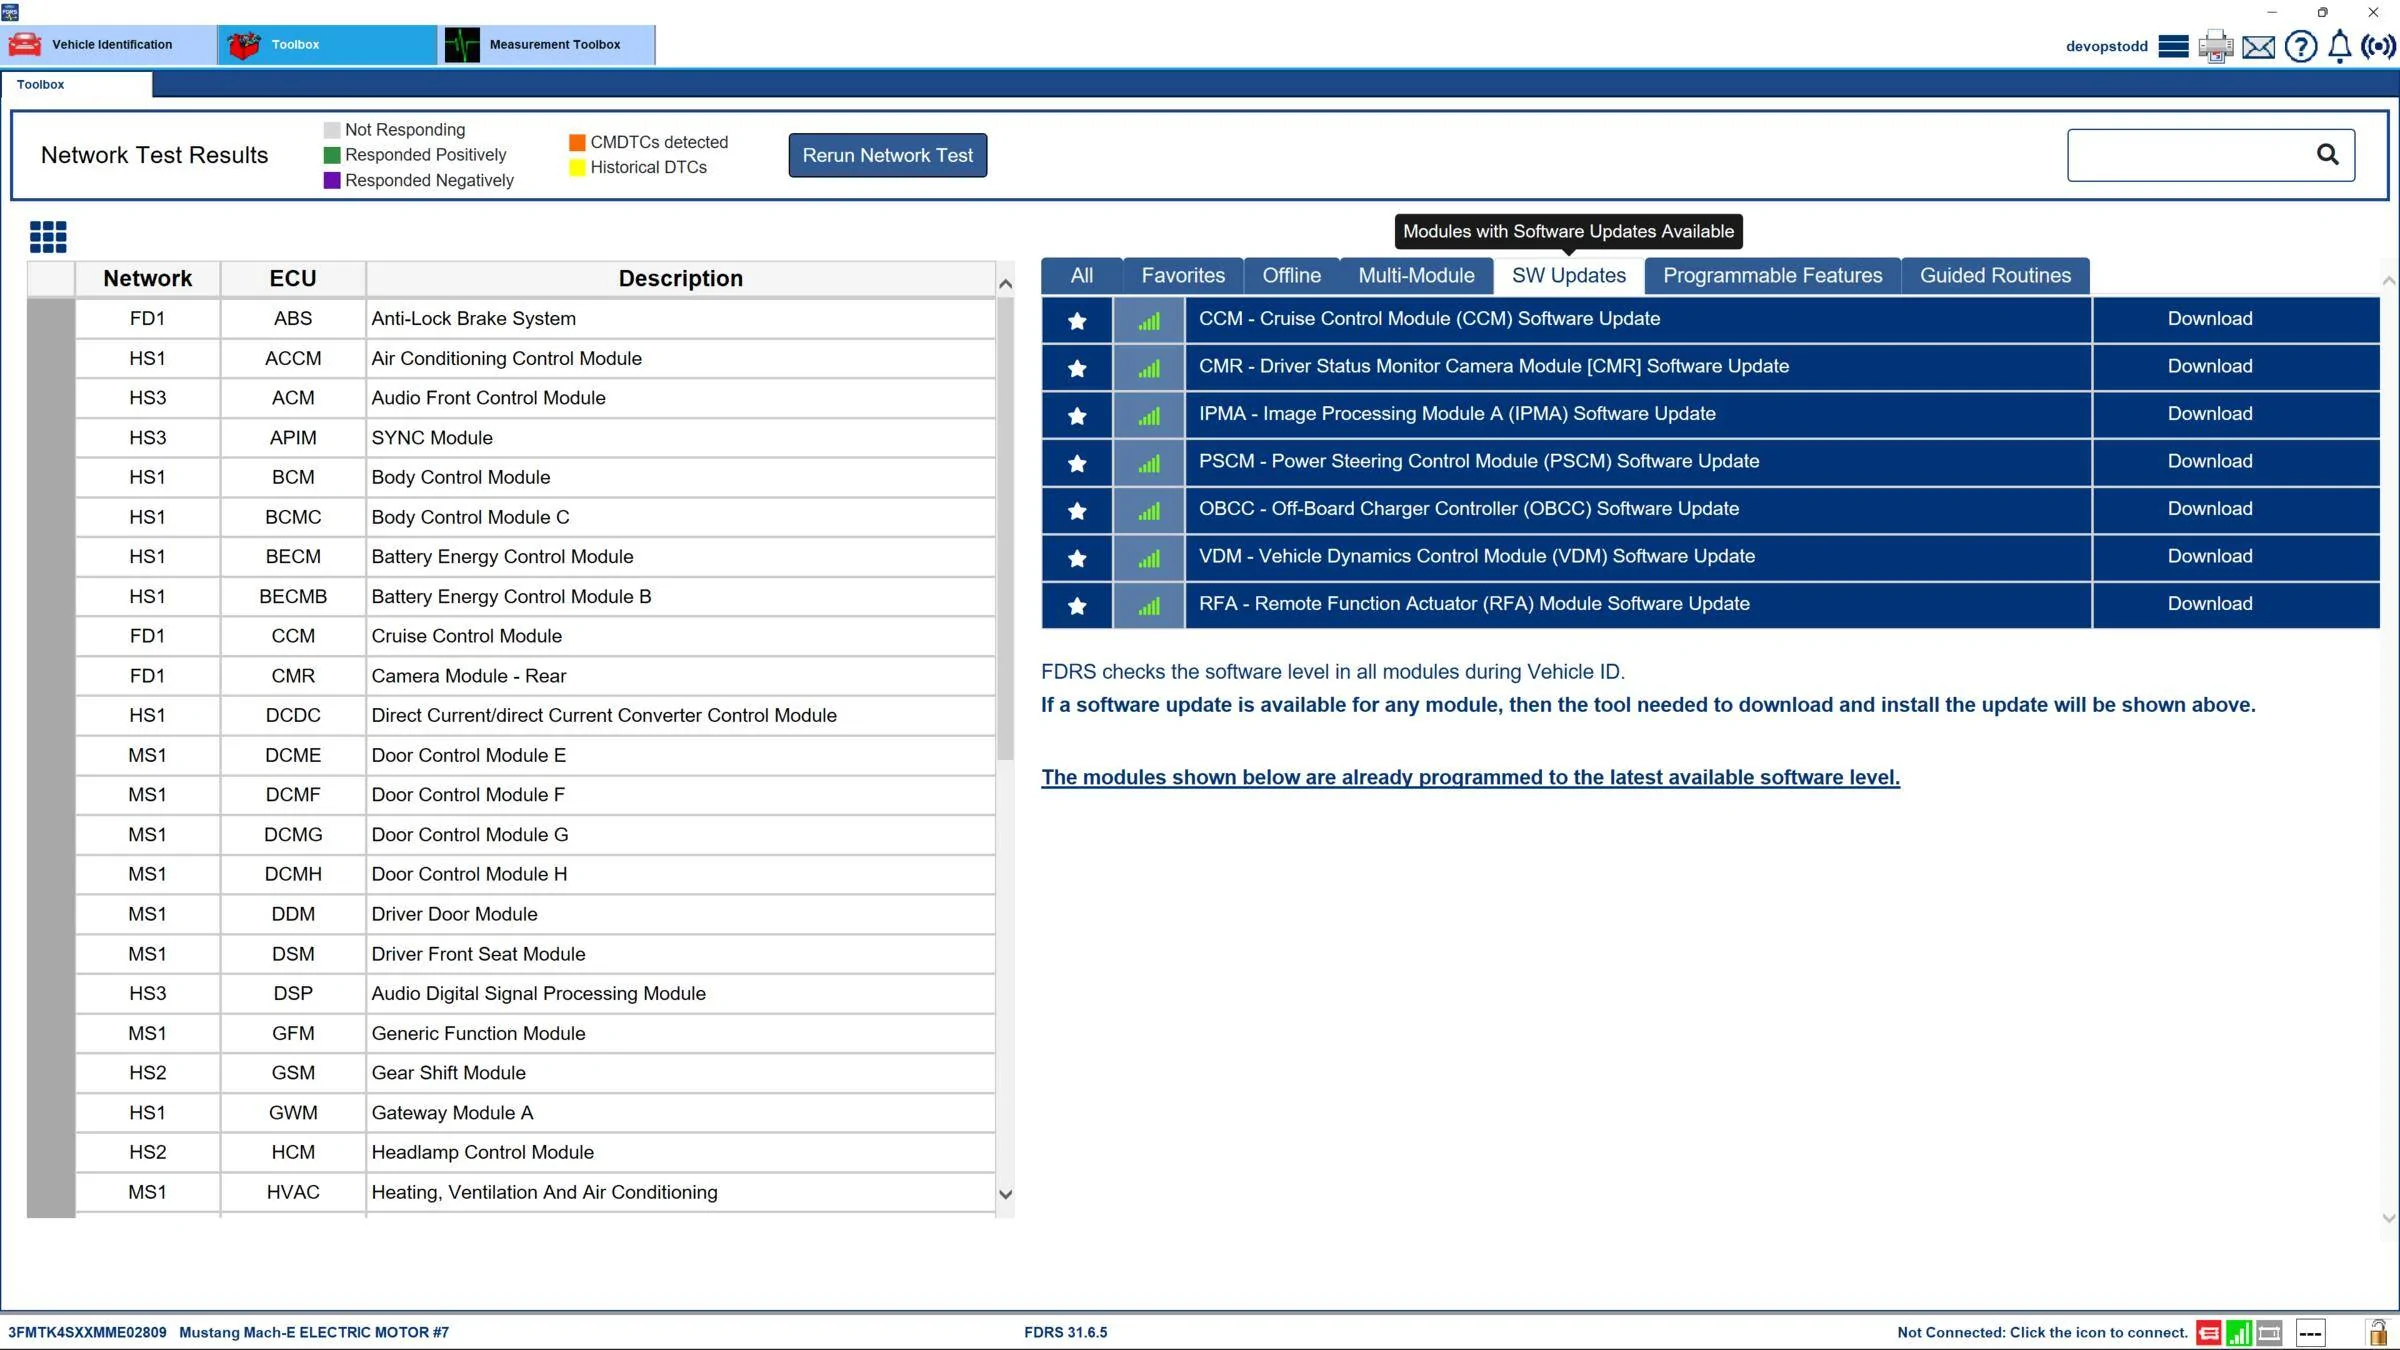Click scroll-up arrow of the ECU table

(1005, 284)
